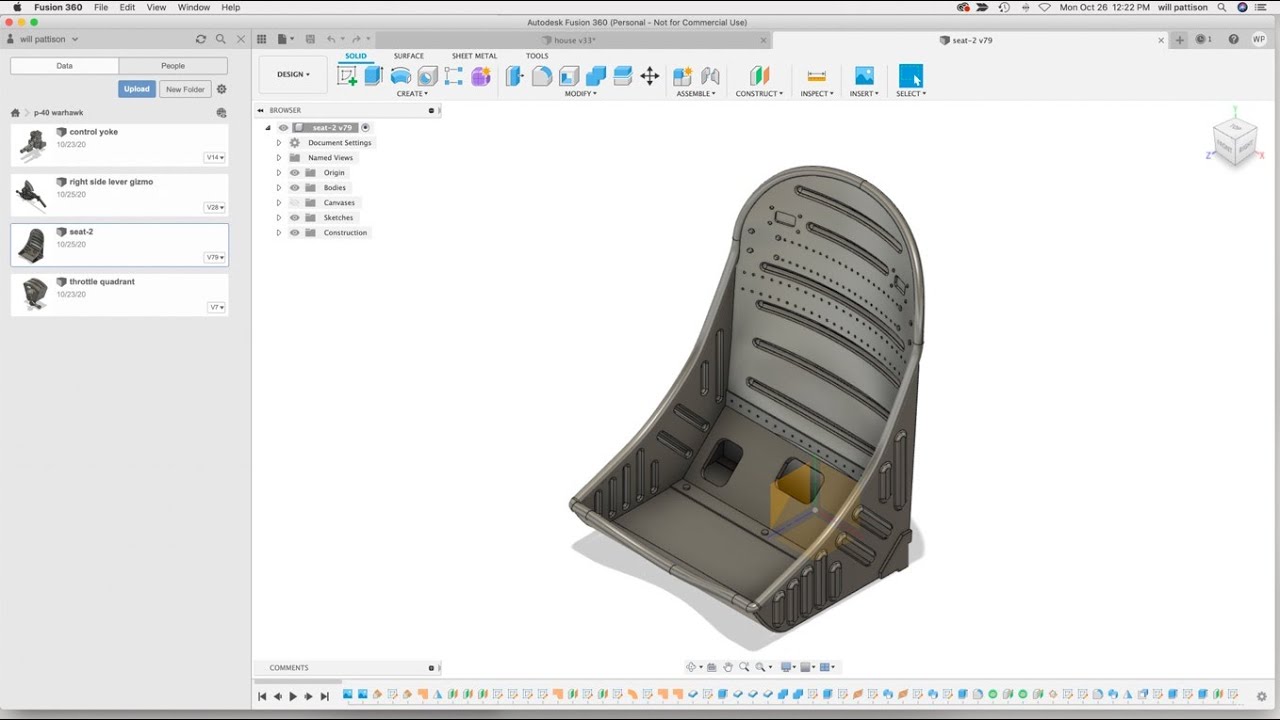Select the Shell tool
Image resolution: width=1280 pixels, height=720 pixels.
coord(569,76)
